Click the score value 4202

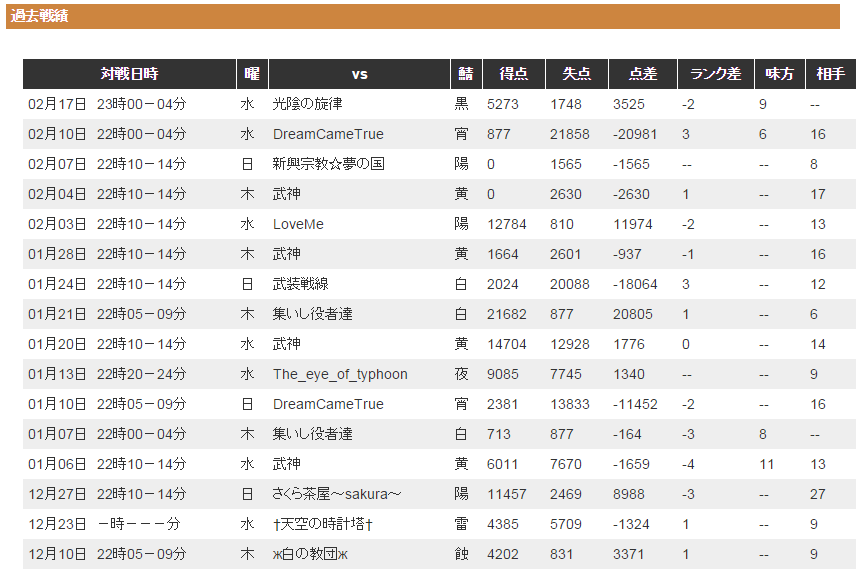click(502, 554)
